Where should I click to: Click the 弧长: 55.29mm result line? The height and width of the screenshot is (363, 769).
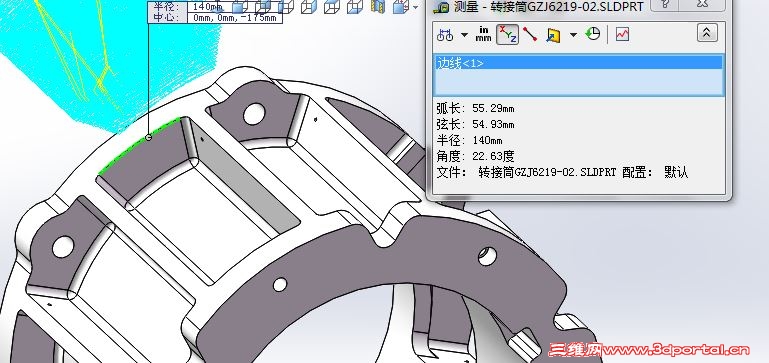tap(475, 108)
